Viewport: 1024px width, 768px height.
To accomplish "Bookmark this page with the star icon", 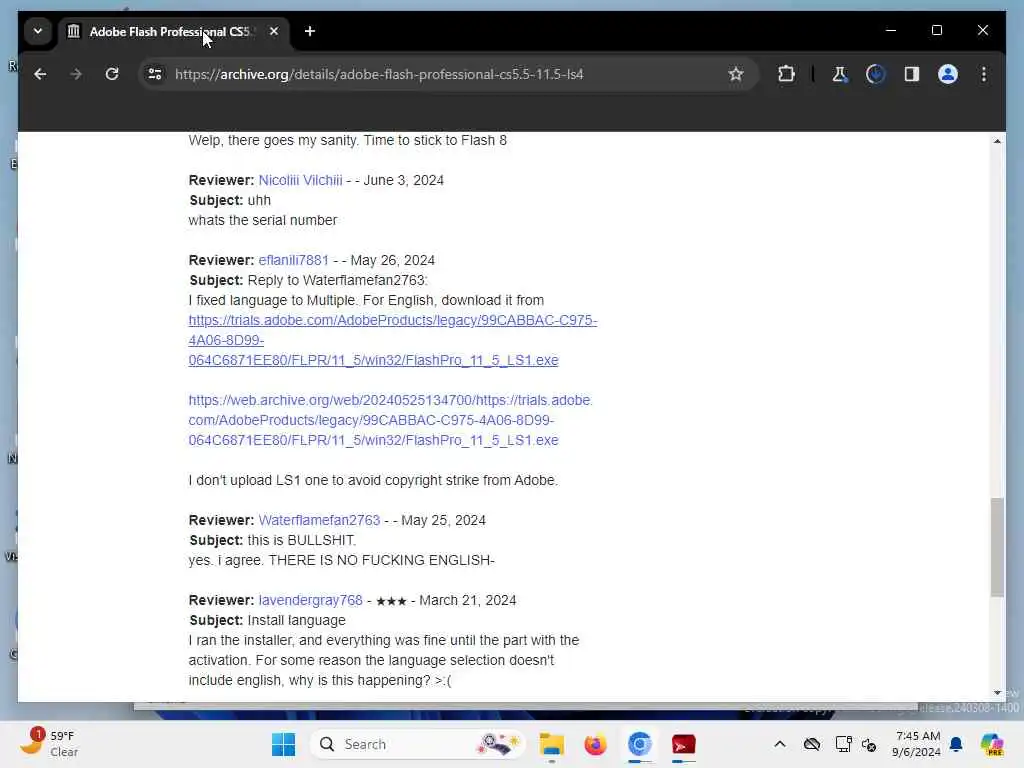I will click(x=736, y=74).
